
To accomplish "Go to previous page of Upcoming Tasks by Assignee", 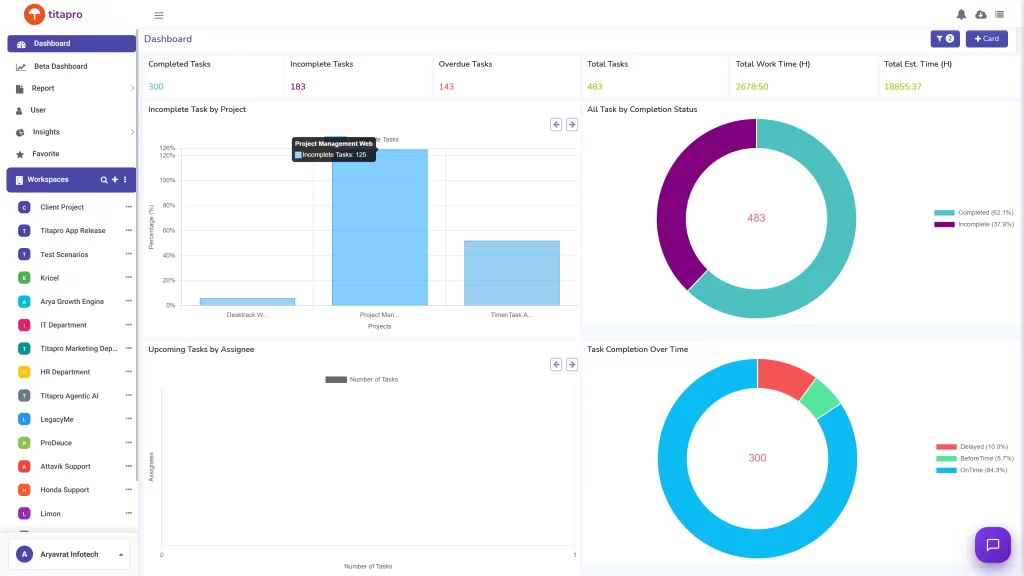I will (x=556, y=364).
